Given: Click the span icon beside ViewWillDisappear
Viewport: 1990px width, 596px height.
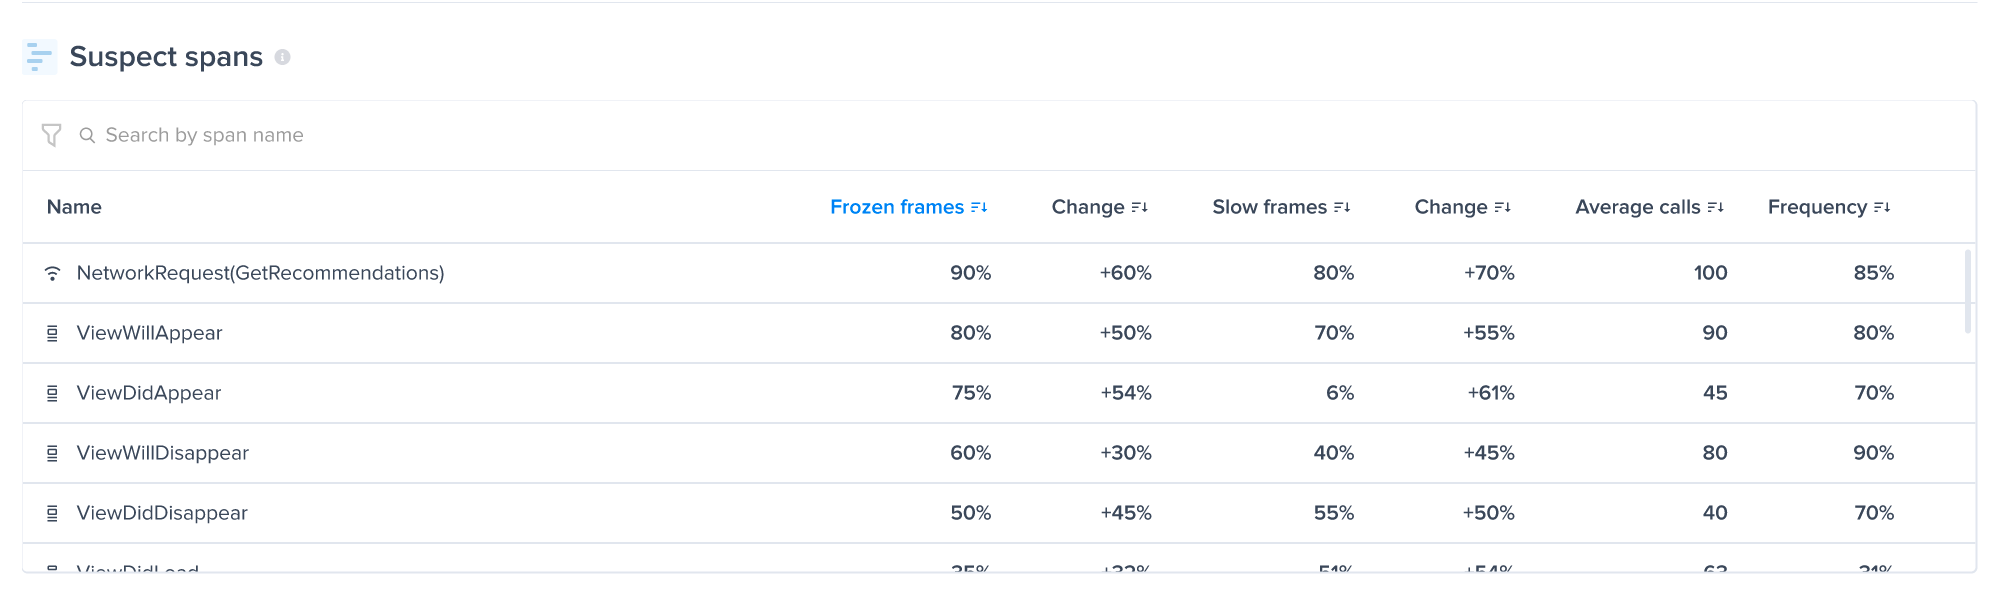Looking at the screenshot, I should coord(53,453).
